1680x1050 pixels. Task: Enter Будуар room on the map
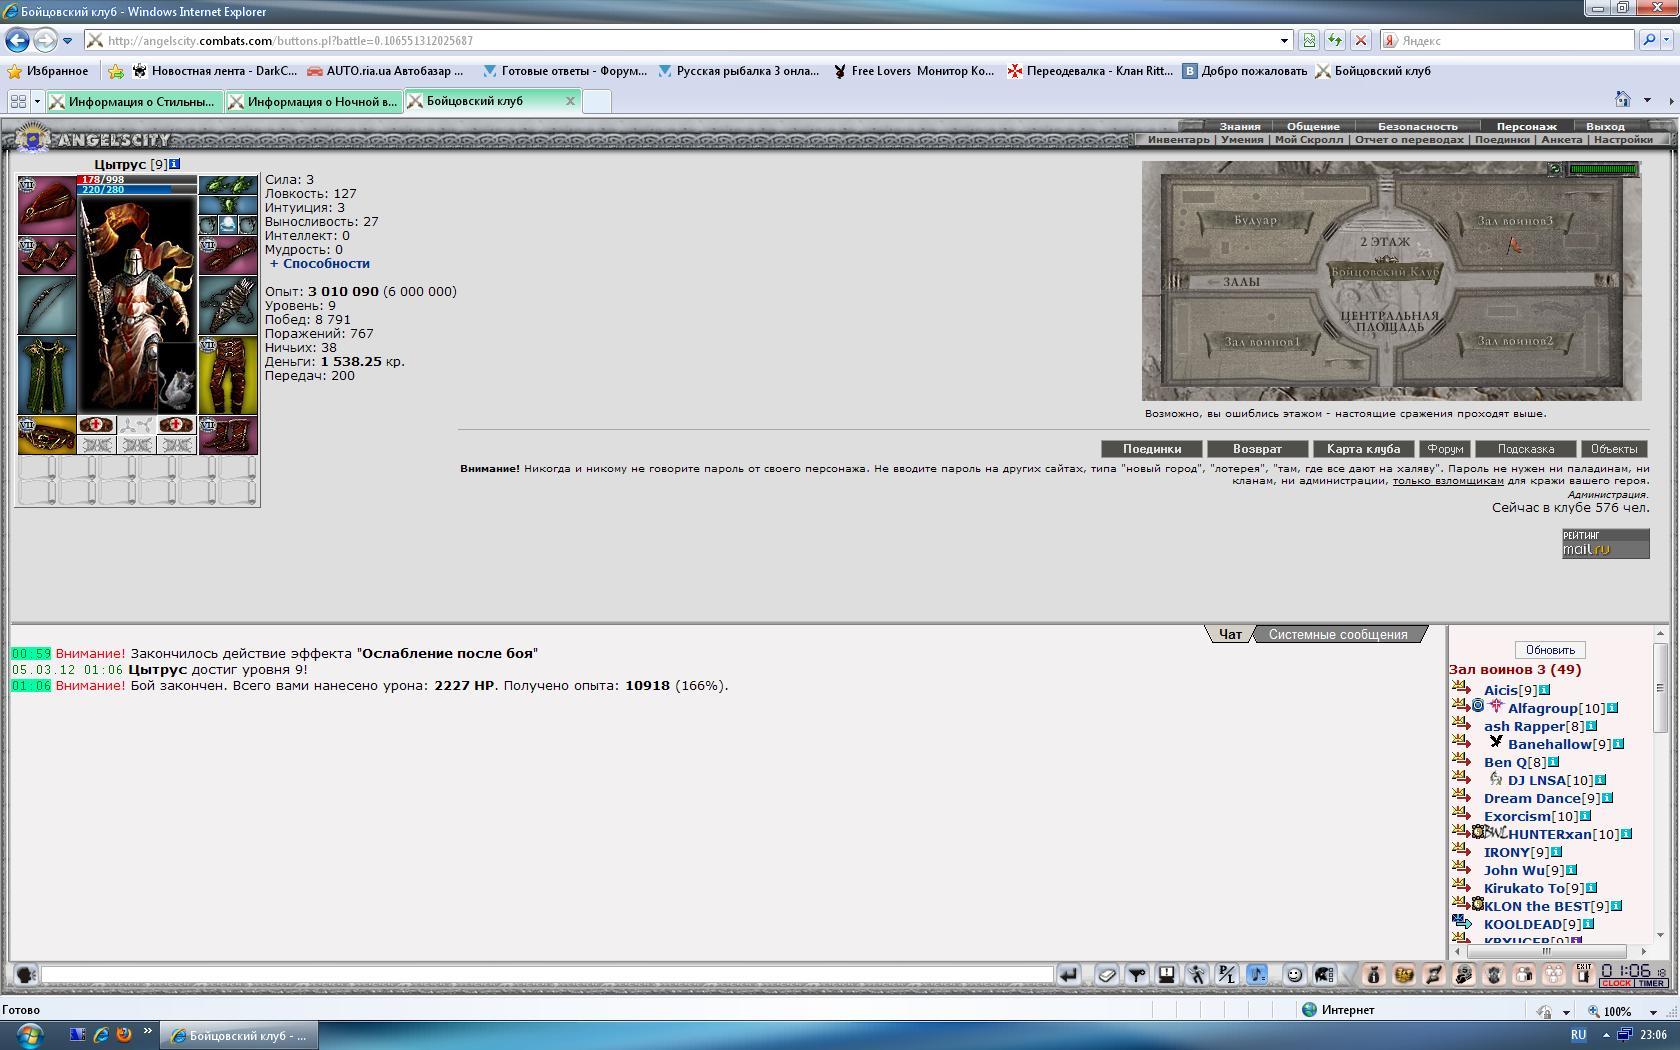(x=1255, y=220)
